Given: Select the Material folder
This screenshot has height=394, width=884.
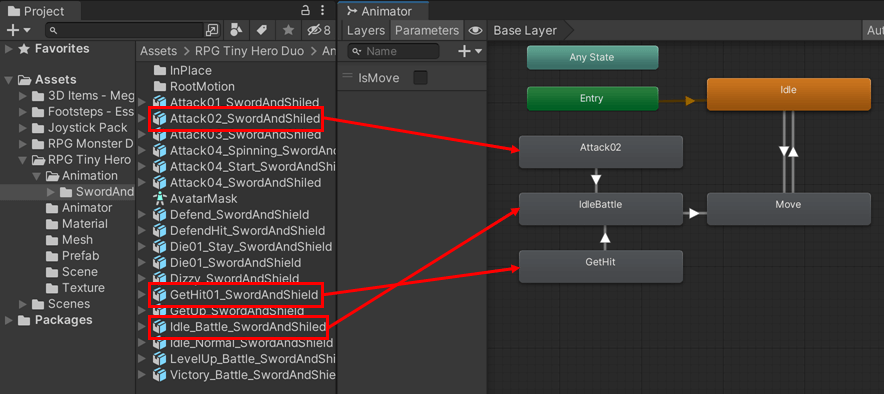Looking at the screenshot, I should (77, 224).
